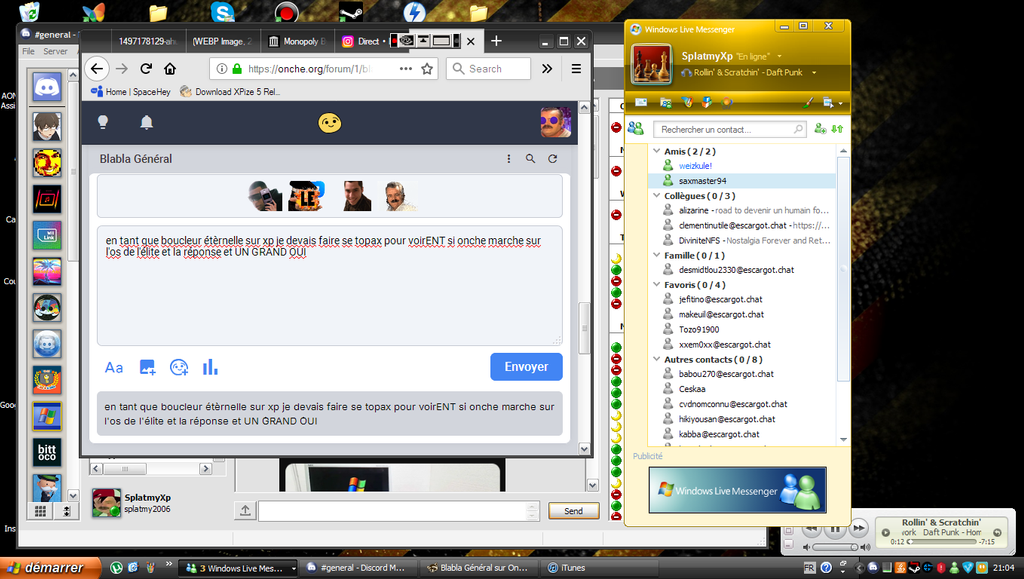
Task: Show more toolbar items with the double chevron
Action: [547, 69]
